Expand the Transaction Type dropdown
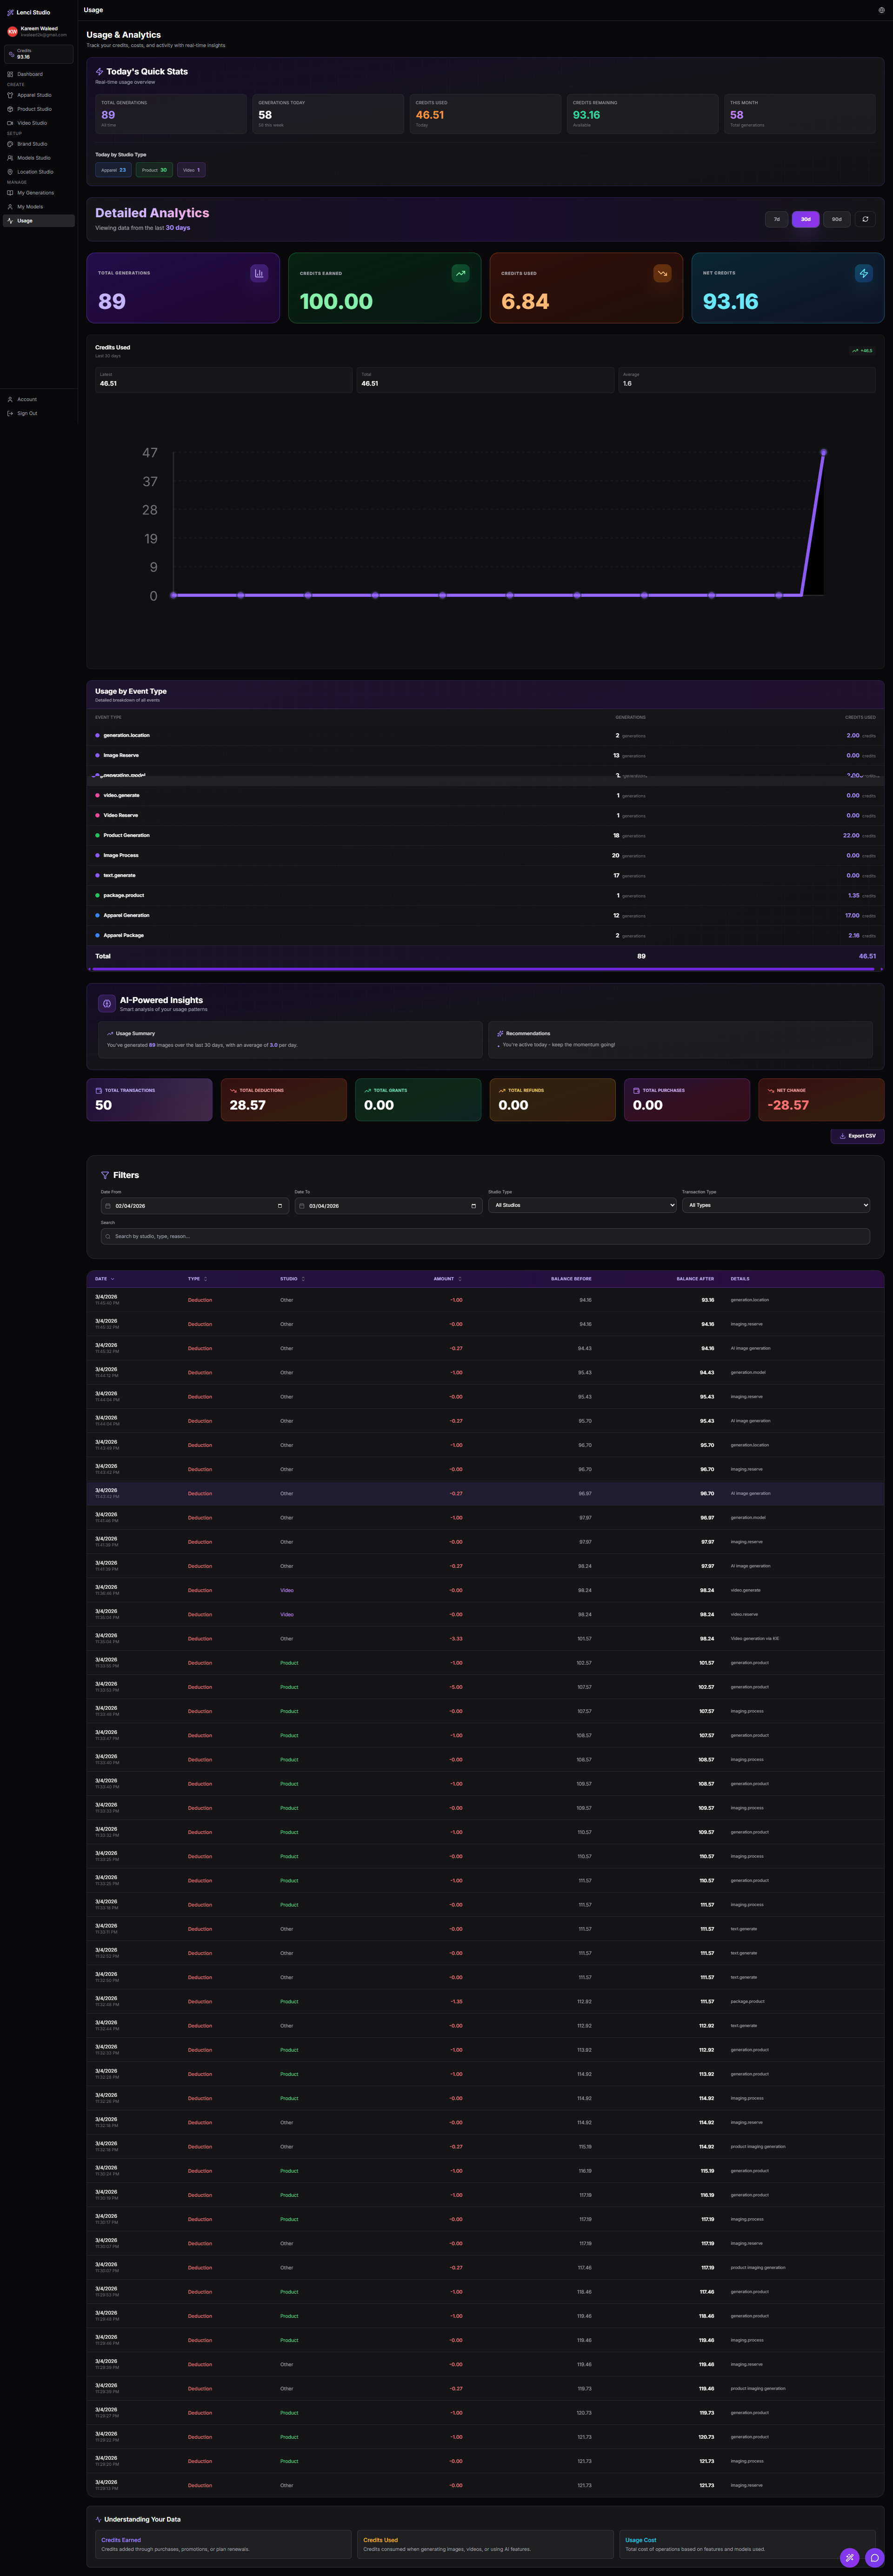This screenshot has height=2576, width=893. 775,1205
